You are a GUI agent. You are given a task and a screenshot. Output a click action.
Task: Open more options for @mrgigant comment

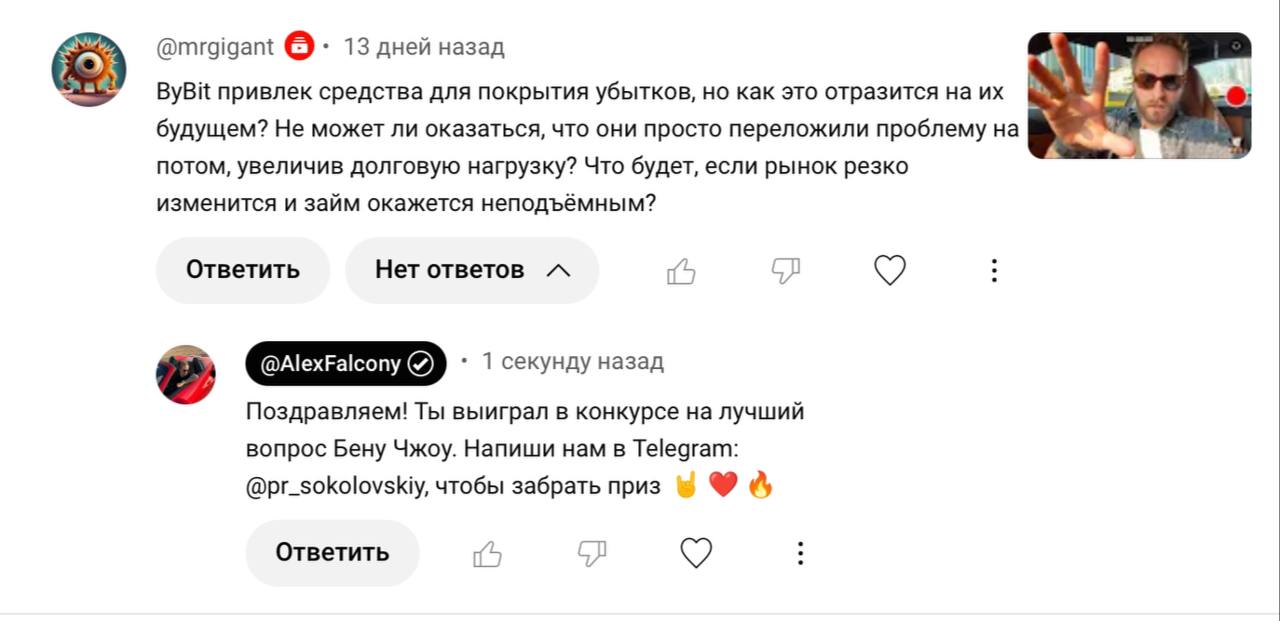994,271
